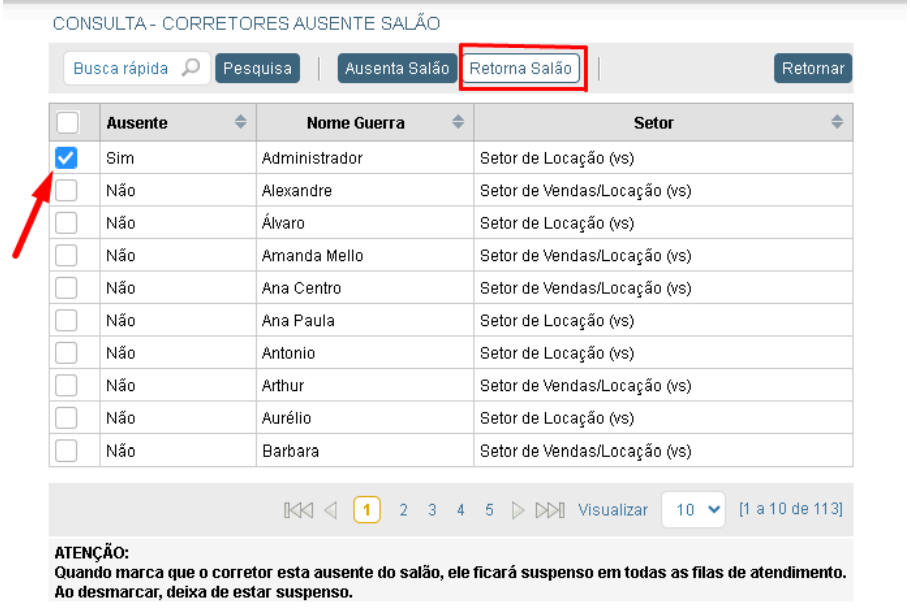Click the magnifier icon in Busca rápida
Screen dimensions: 910x610
coord(192,69)
